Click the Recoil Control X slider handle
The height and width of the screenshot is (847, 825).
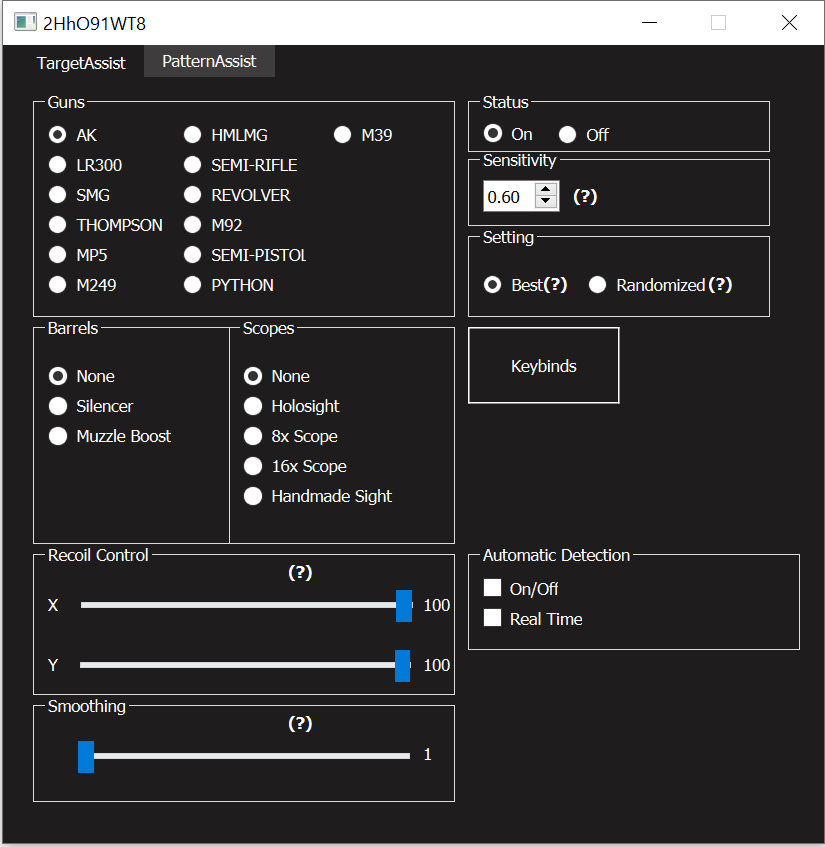click(x=403, y=605)
